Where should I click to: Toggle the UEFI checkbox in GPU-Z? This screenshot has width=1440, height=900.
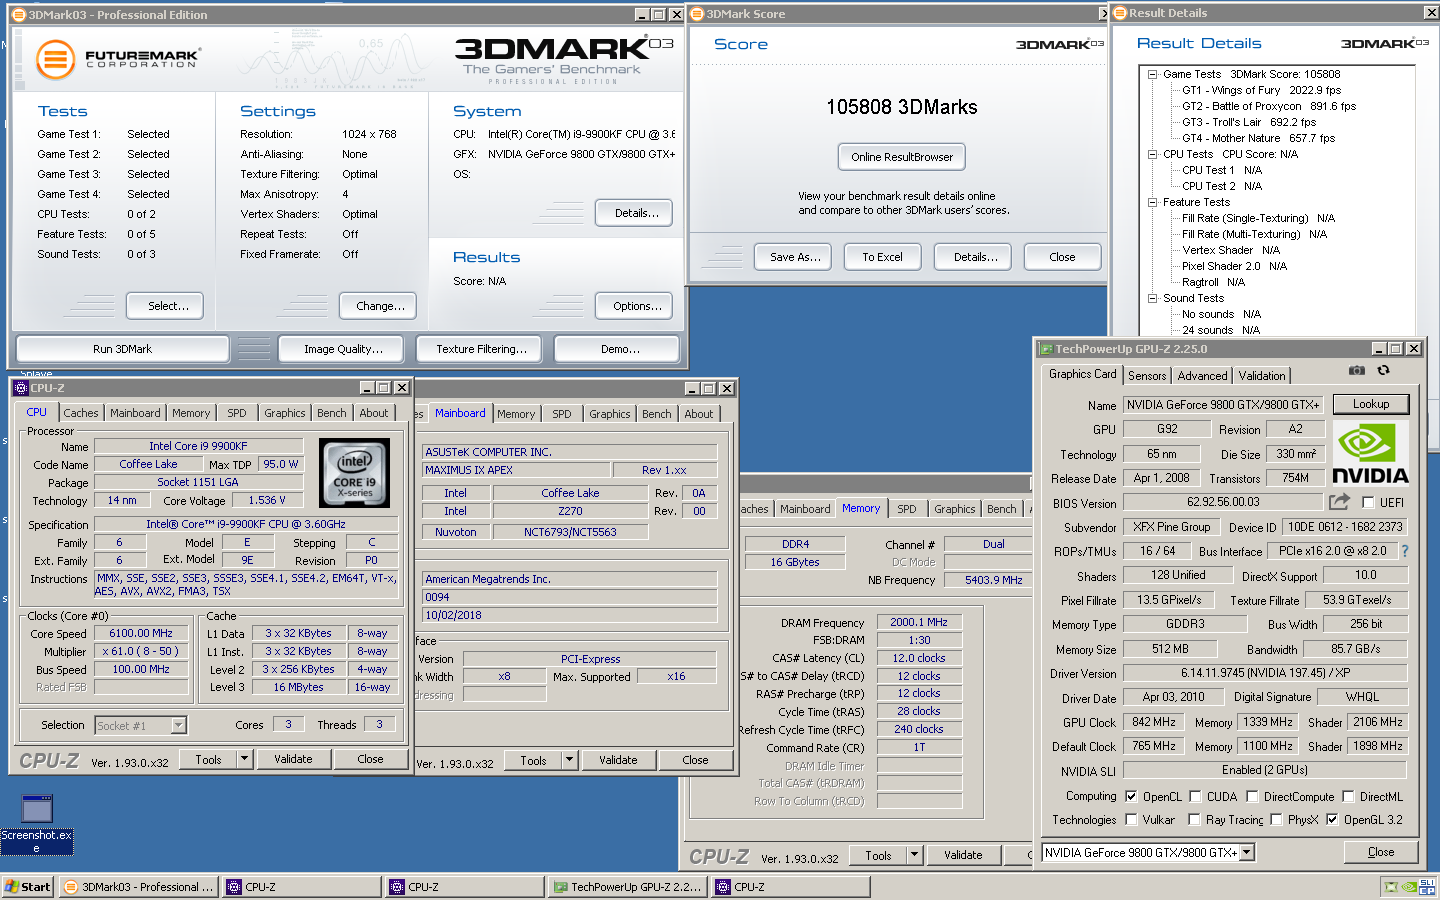tap(1368, 502)
